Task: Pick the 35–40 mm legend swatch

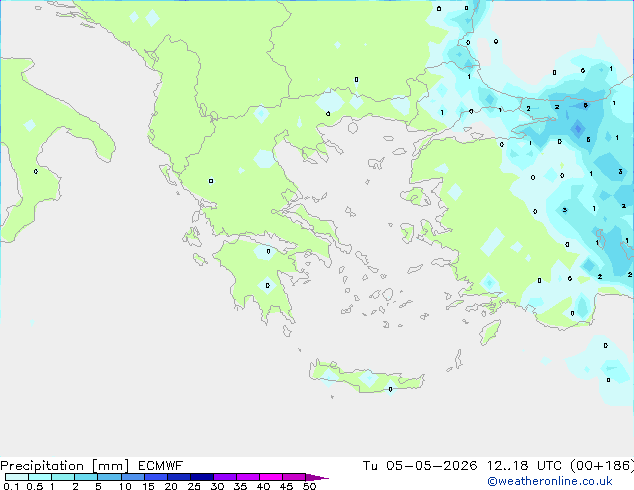Action: tap(248, 477)
